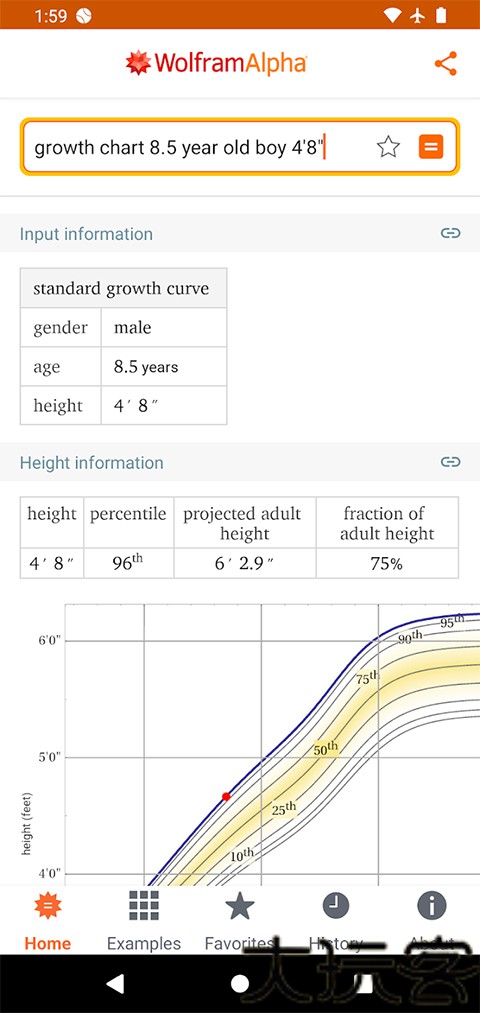The width and height of the screenshot is (480, 1013).
Task: Tap the projected adult height value
Action: coord(244,563)
